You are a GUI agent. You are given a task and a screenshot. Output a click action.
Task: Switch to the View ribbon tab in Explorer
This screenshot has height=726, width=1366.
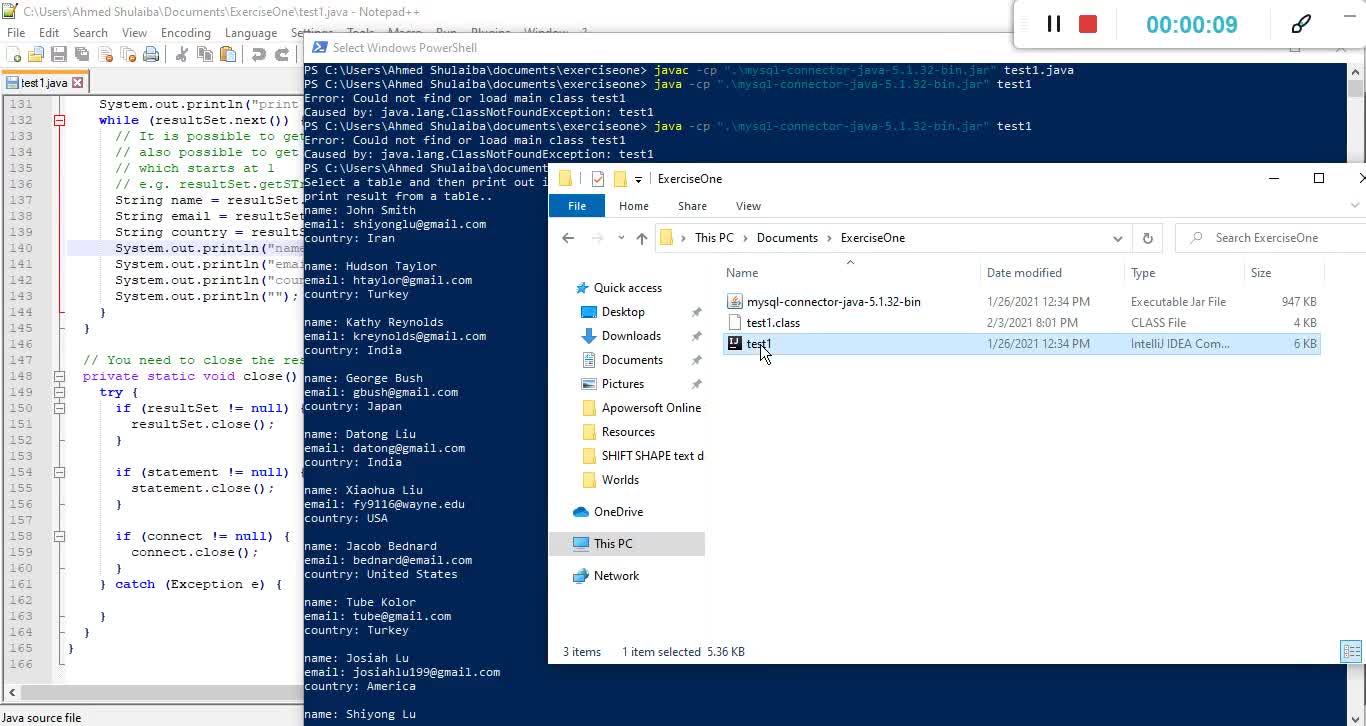coord(748,206)
